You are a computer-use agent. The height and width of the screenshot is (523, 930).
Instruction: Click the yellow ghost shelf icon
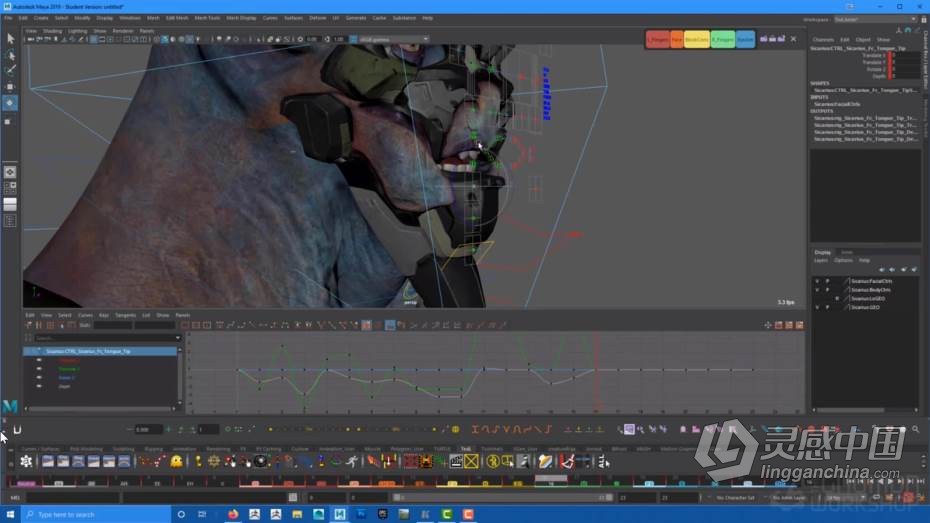pyautogui.click(x=176, y=461)
